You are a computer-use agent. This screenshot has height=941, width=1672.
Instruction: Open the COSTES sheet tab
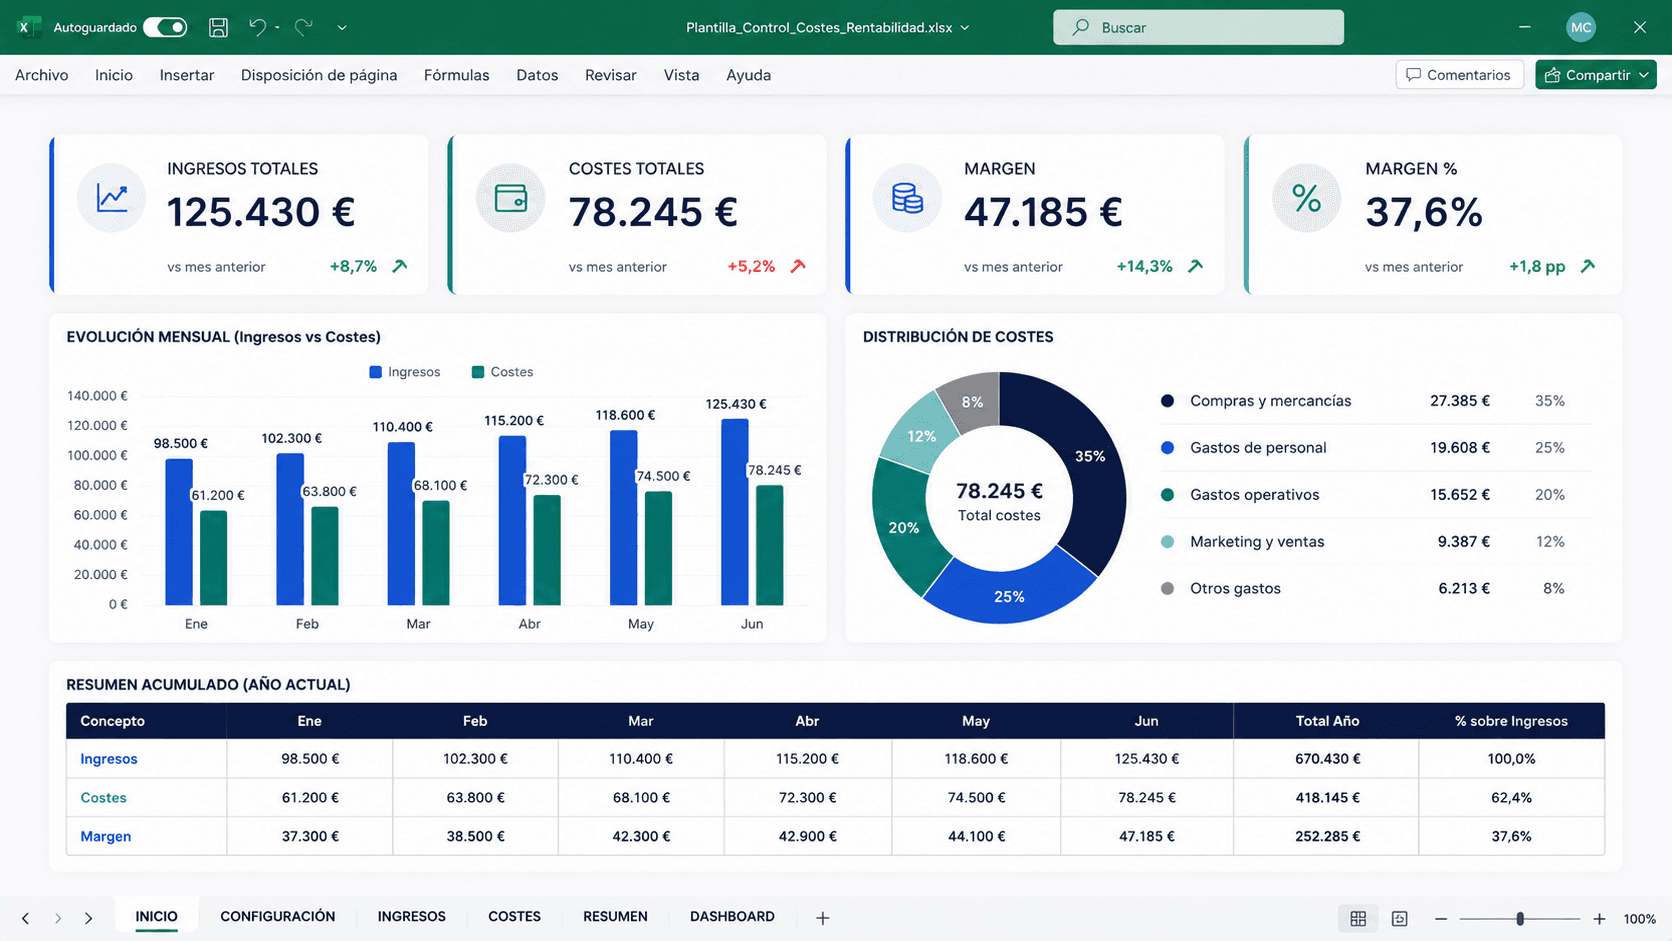tap(514, 917)
